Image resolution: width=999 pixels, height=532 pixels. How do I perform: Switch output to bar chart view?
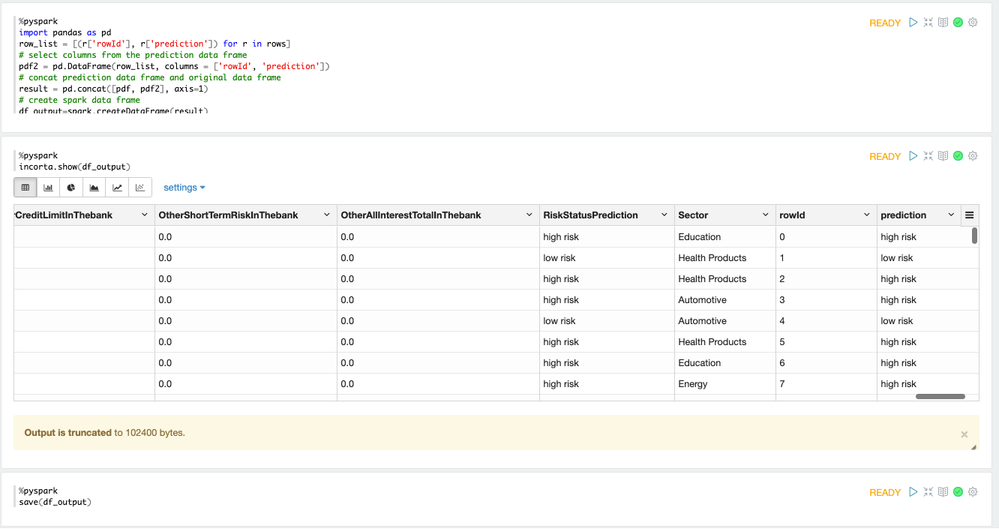[48, 187]
